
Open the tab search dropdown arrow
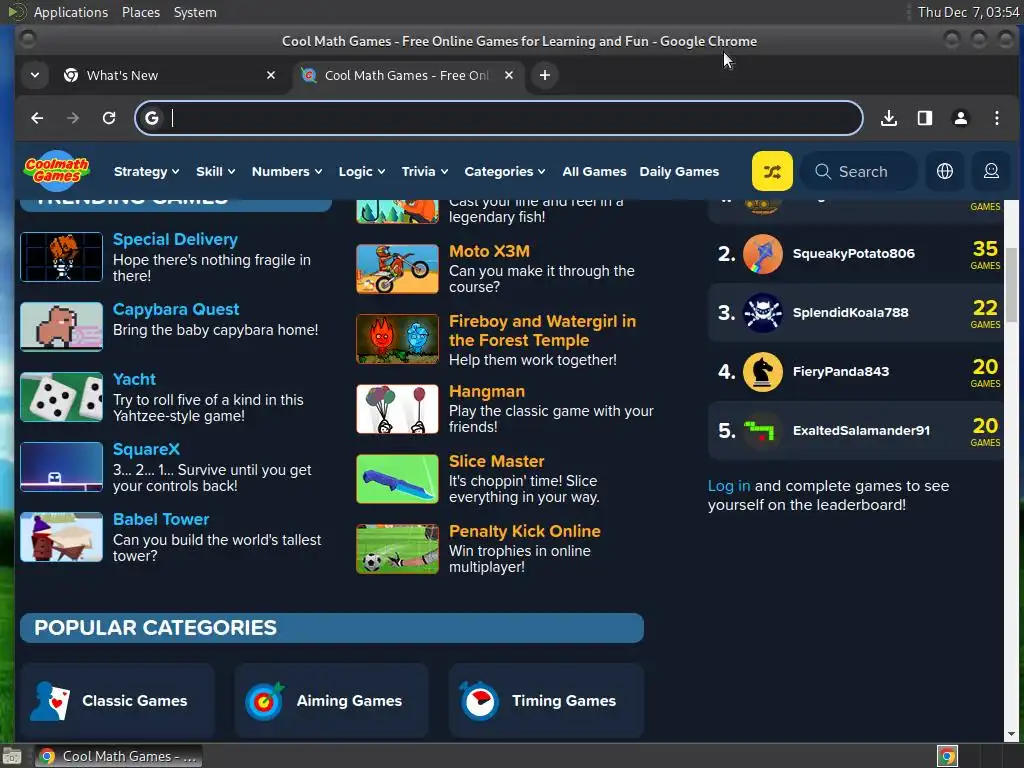pyautogui.click(x=35, y=75)
